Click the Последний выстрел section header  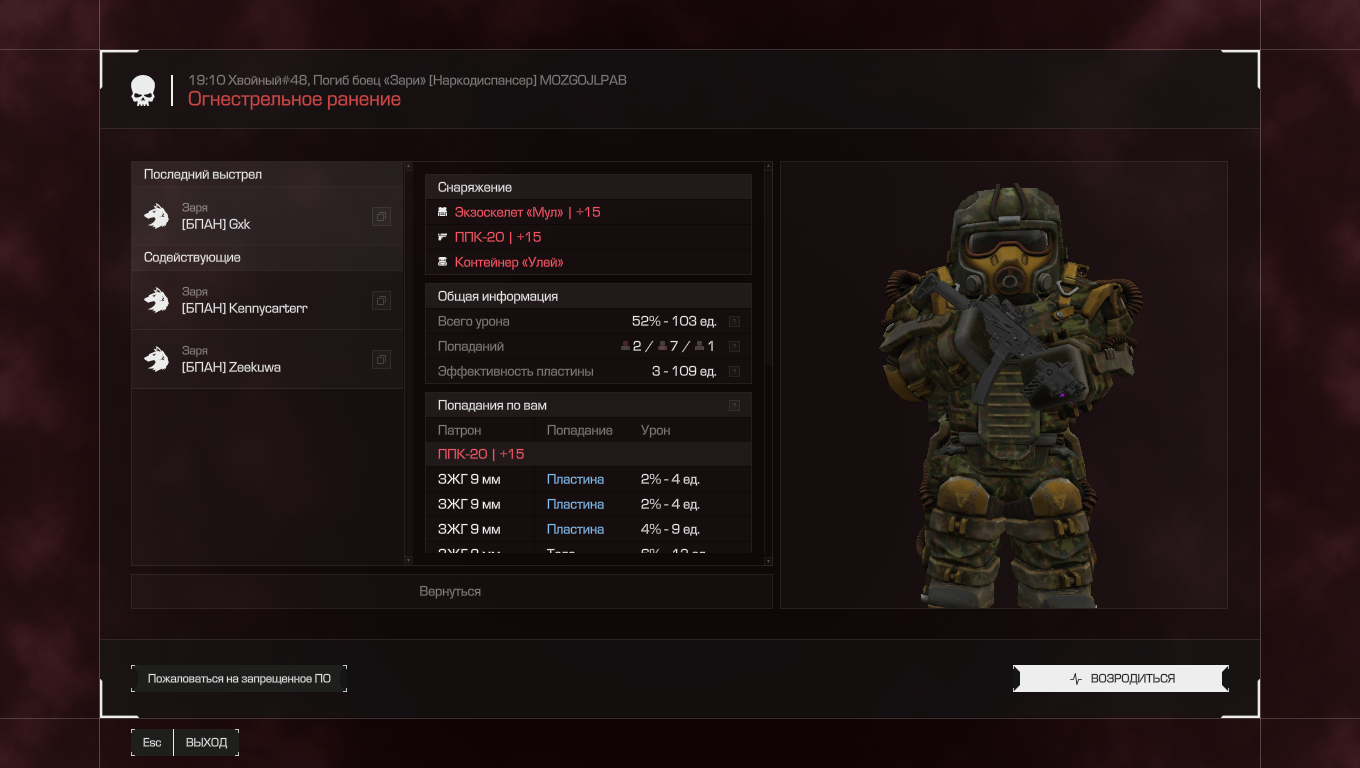tap(267, 174)
